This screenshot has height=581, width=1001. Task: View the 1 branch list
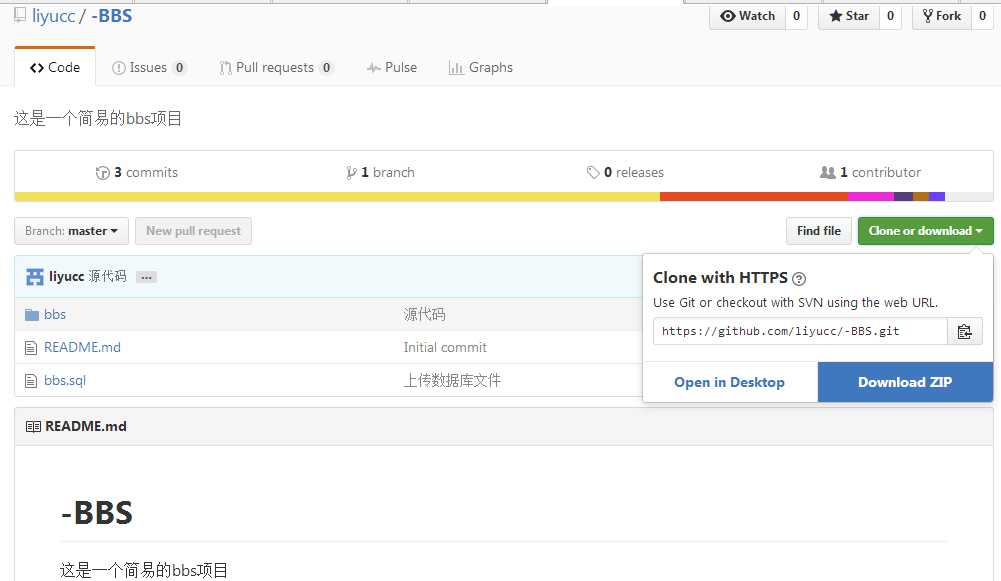pyautogui.click(x=380, y=172)
